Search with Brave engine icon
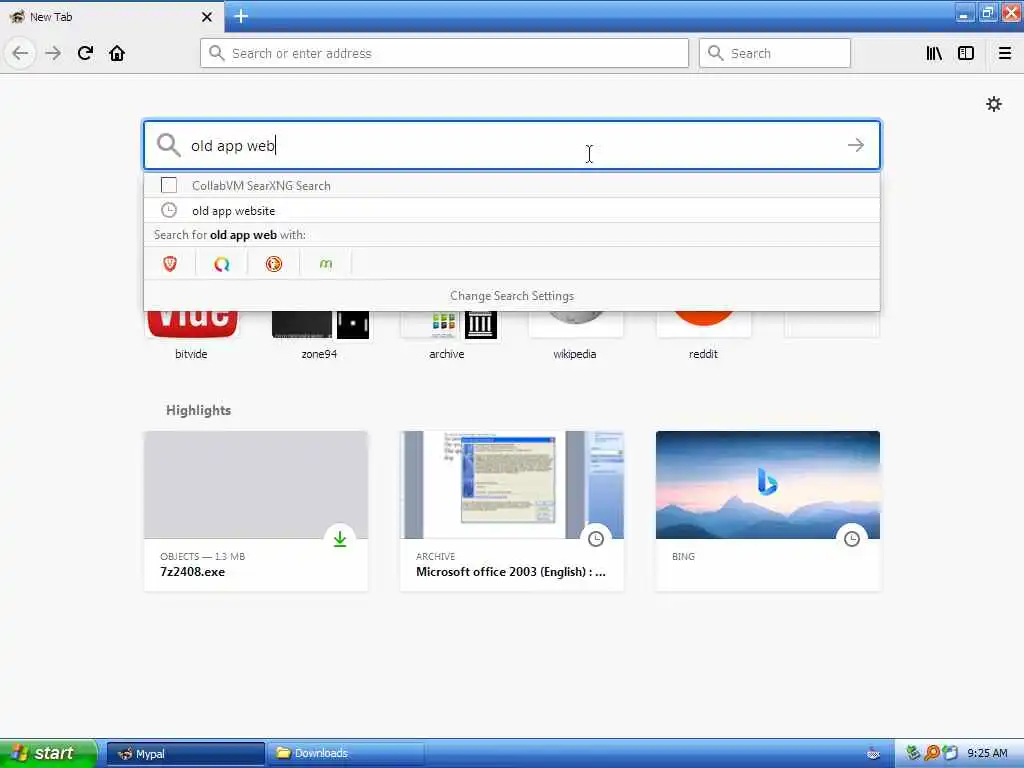This screenshot has height=768, width=1024. (x=170, y=263)
